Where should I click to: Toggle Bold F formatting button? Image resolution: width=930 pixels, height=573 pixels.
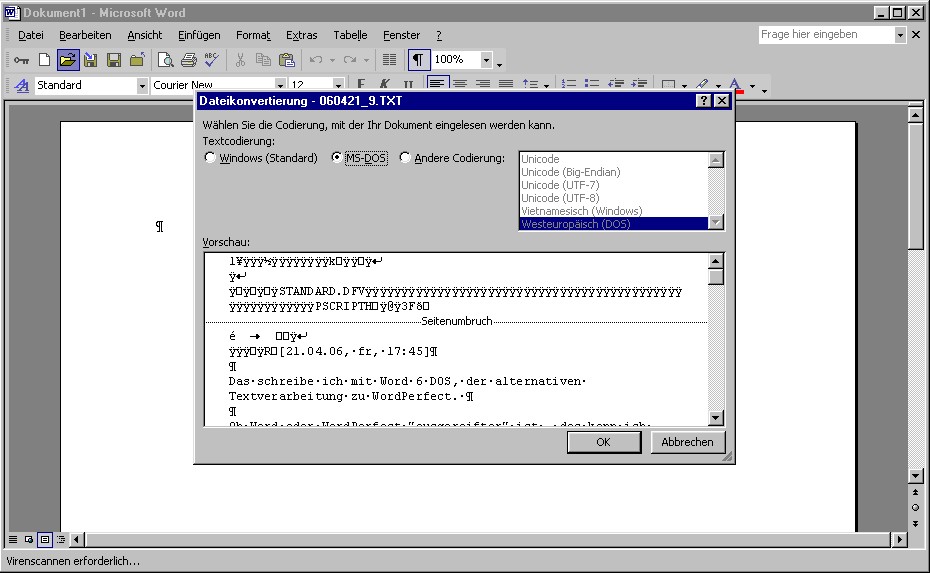[x=361, y=85]
